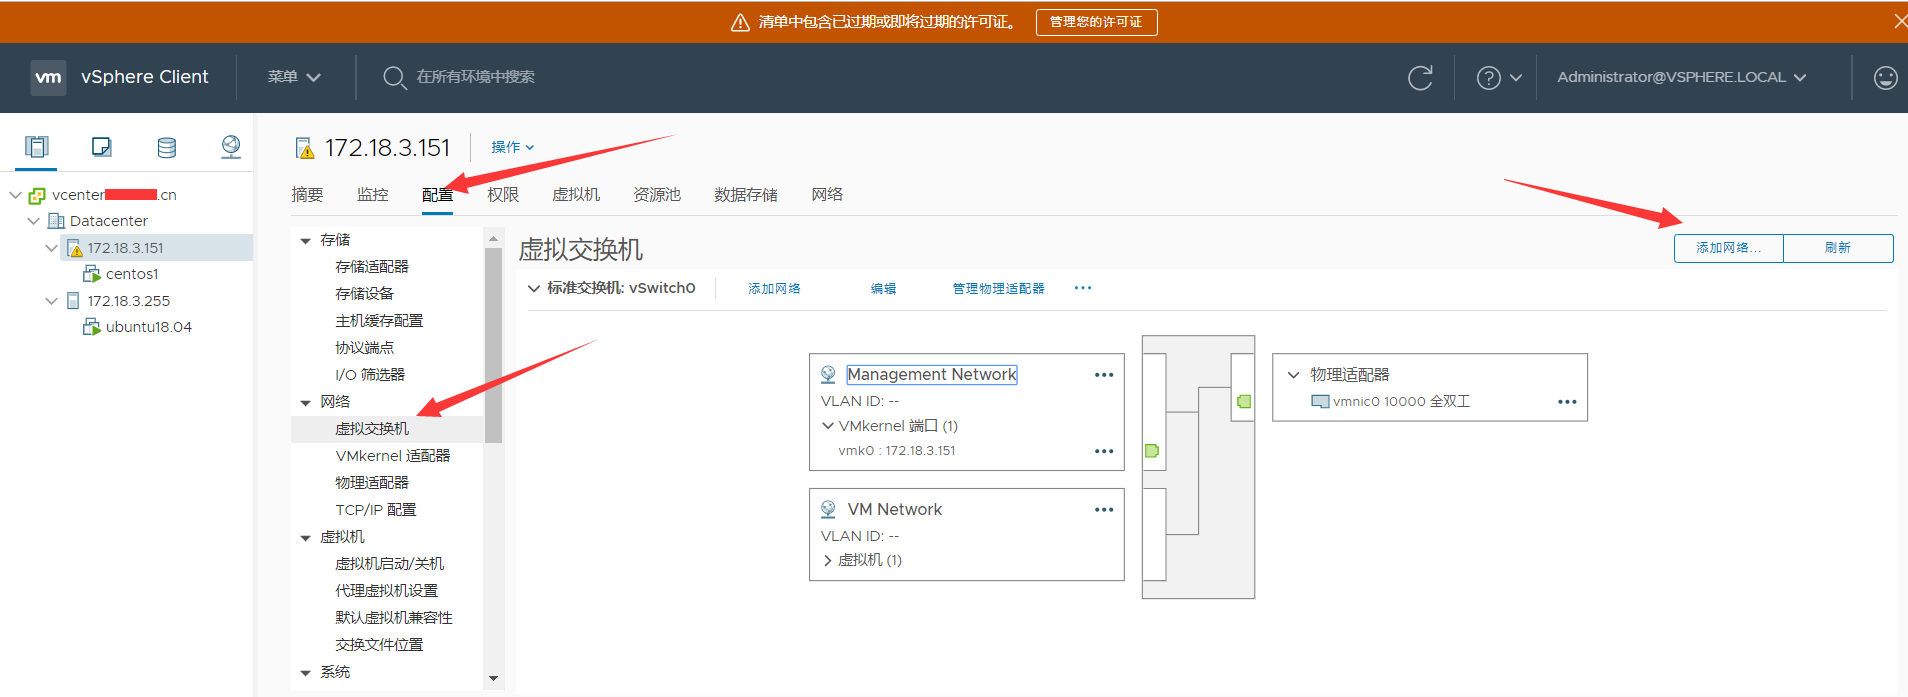Switch to Storage inventory view icon
1908x697 pixels.
tap(167, 147)
